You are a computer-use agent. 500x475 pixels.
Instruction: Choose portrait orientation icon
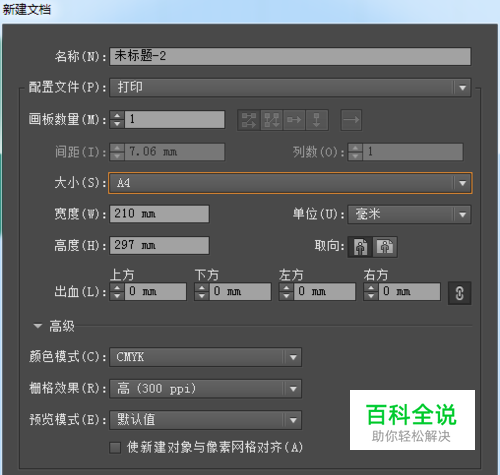coord(360,247)
